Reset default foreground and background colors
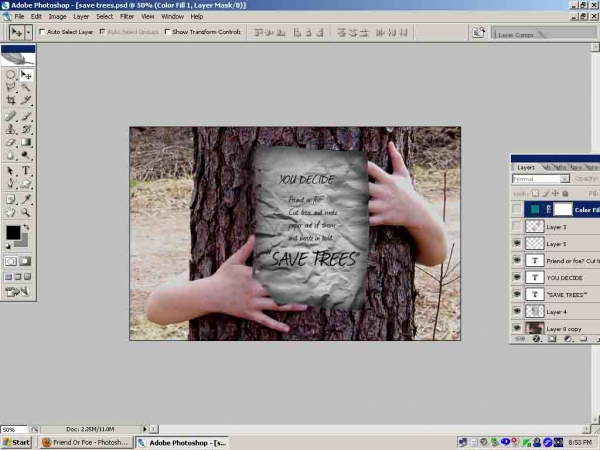 tap(8, 246)
